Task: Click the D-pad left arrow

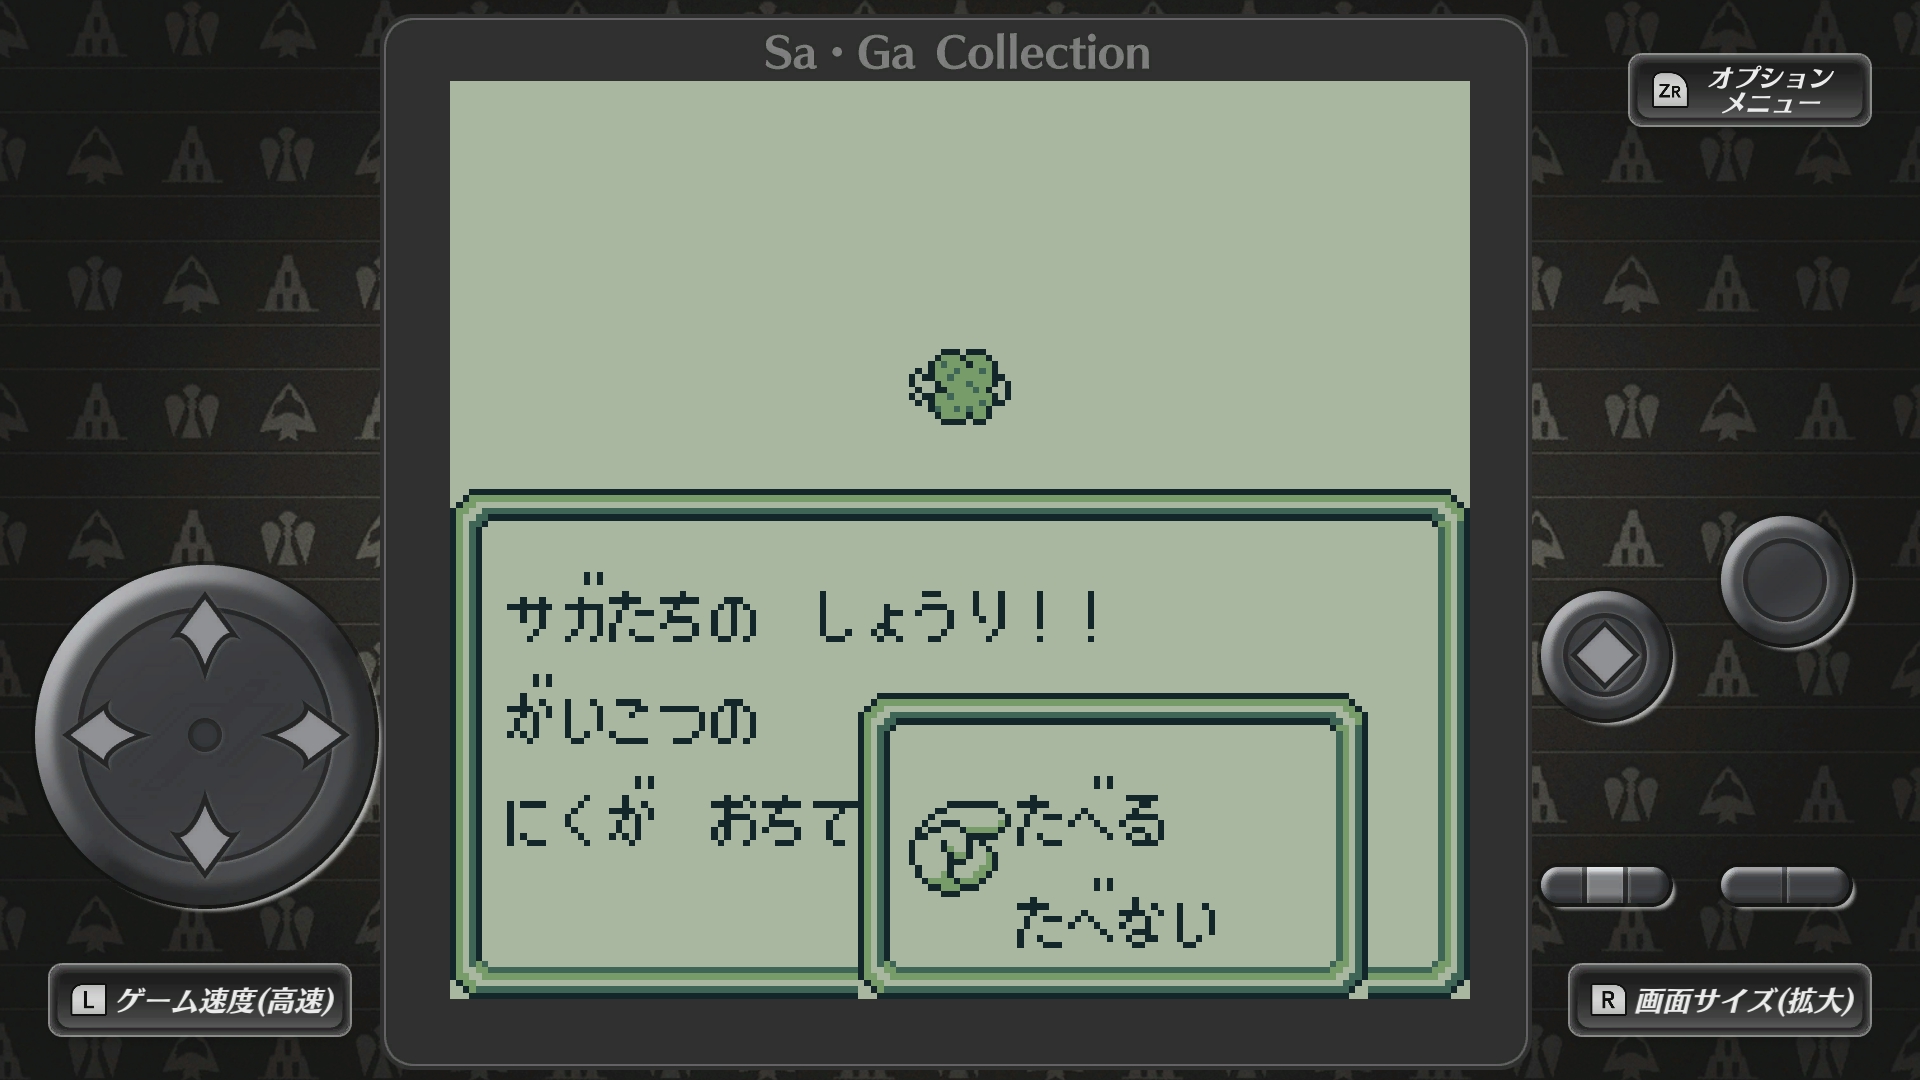Action: [104, 735]
